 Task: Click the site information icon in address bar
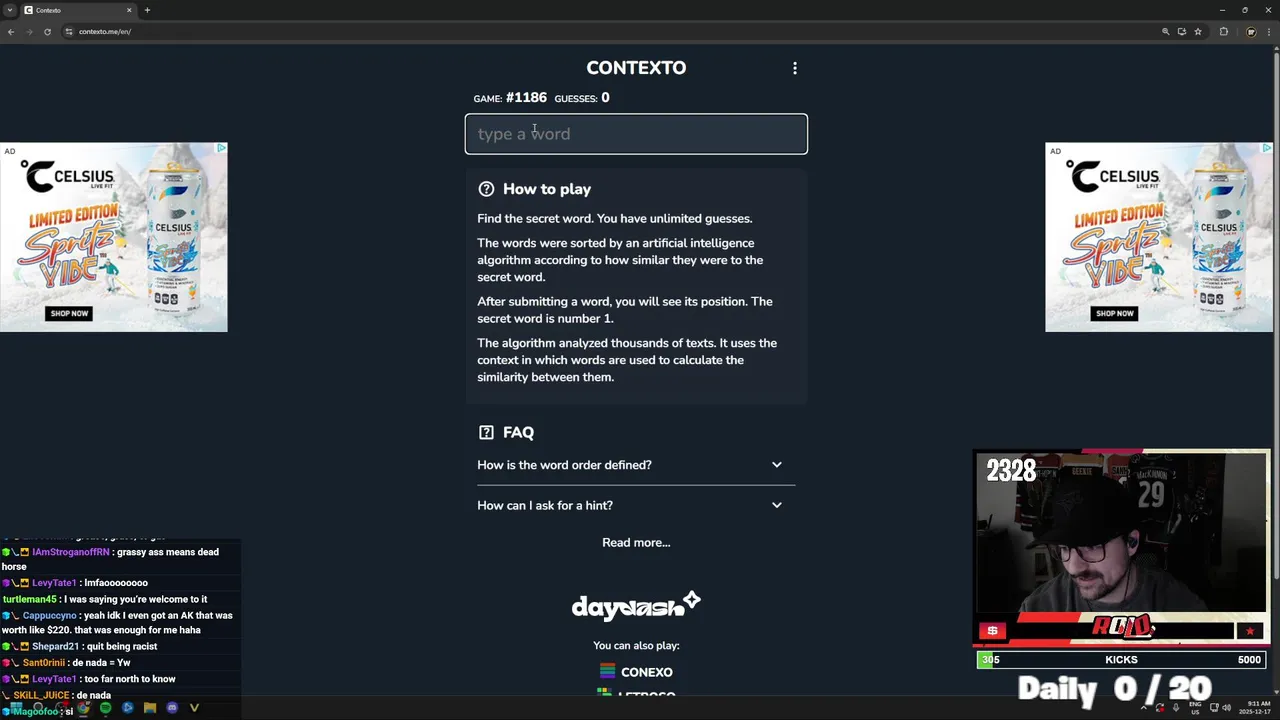pyautogui.click(x=69, y=31)
